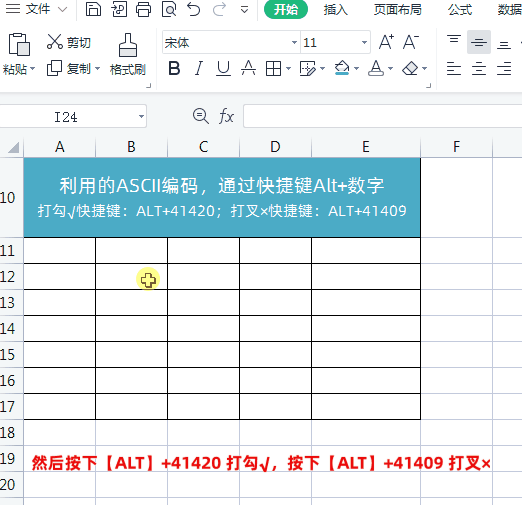Viewport: 522px width, 505px height.
Task: Select row 12 header
Action: pos(11,277)
